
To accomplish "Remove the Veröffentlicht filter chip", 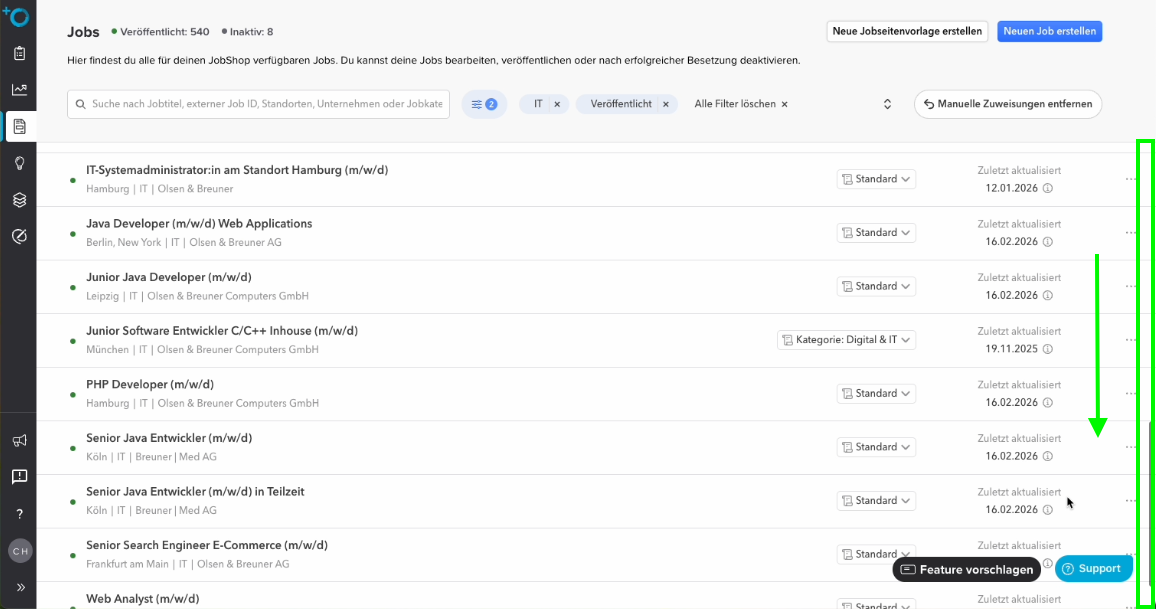I will click(666, 104).
